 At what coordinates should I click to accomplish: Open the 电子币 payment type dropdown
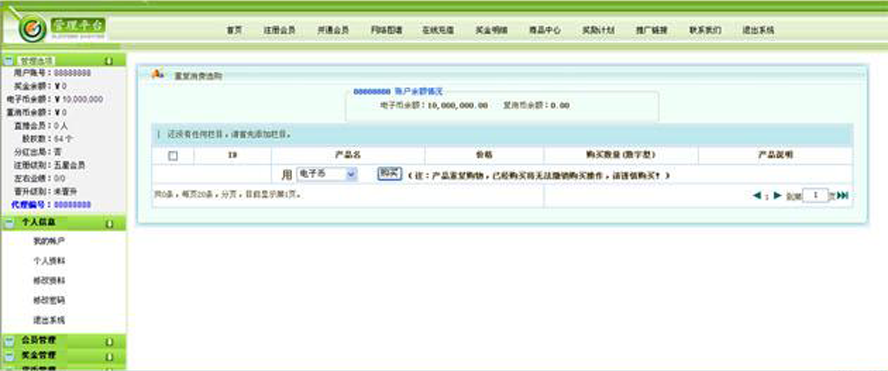tap(327, 174)
